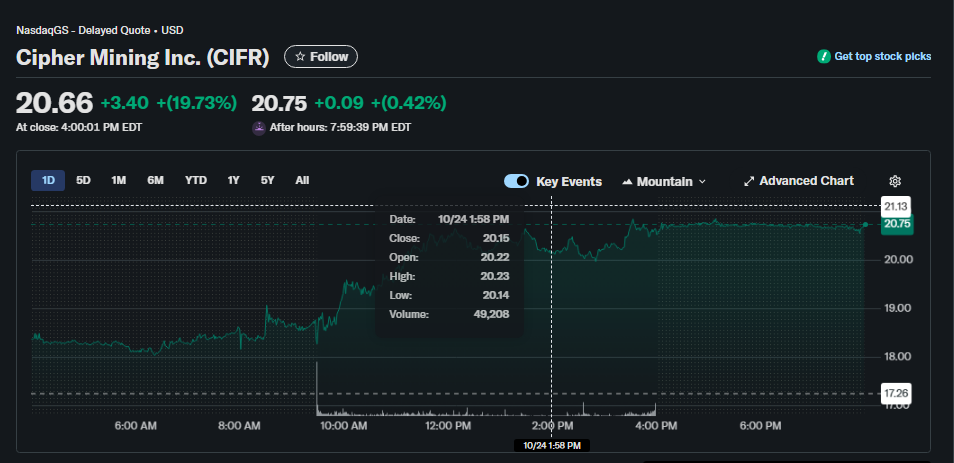Open the Advanced Chart link
954x463 pixels.
point(806,181)
